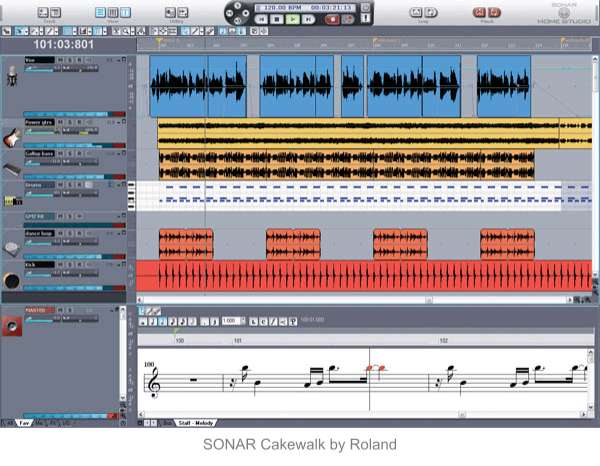Screen dimensions: 600x466
Task: Select the arrow Select tool in the toolbar
Action: coord(20,31)
